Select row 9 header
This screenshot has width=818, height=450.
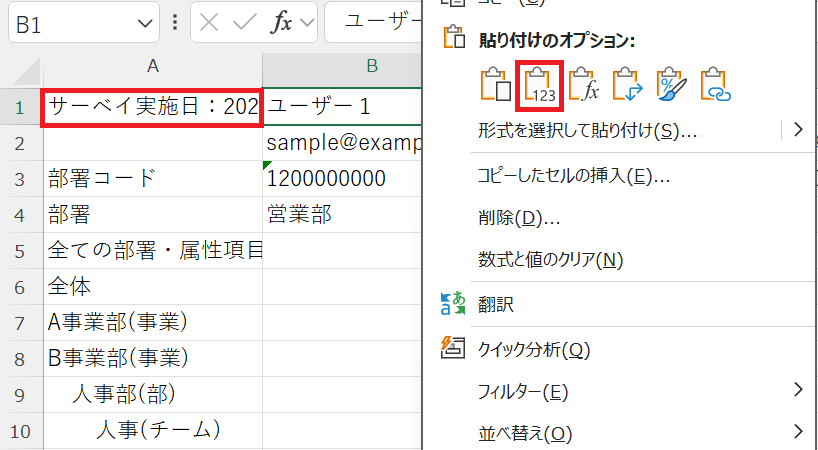point(20,395)
